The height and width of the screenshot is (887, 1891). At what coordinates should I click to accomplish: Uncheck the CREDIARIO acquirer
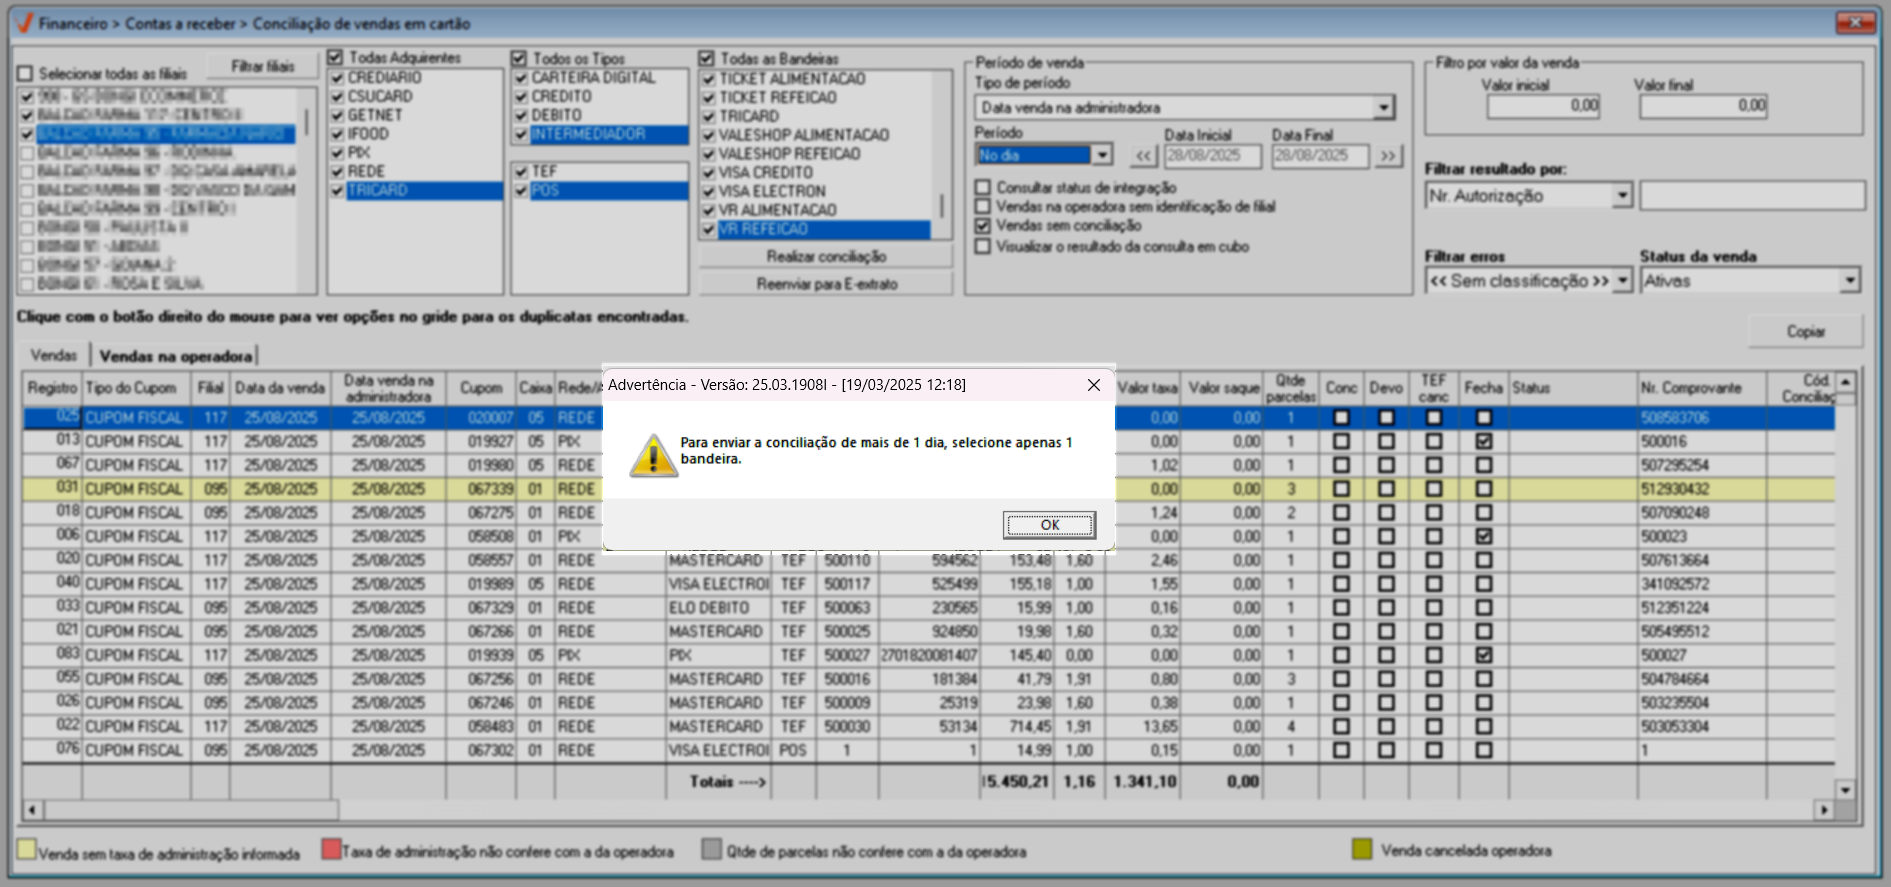(x=338, y=78)
